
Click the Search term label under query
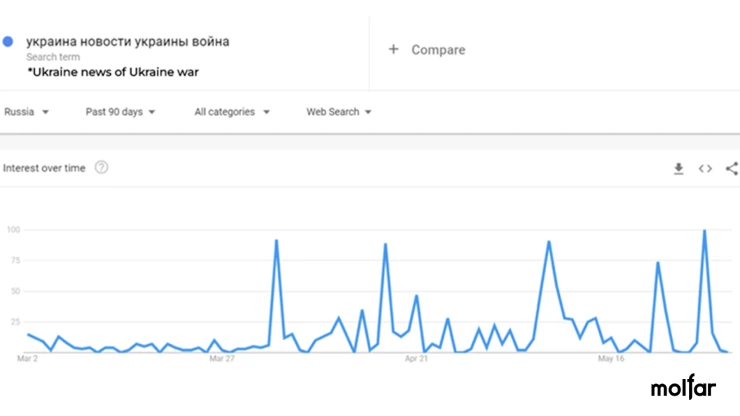[x=53, y=57]
